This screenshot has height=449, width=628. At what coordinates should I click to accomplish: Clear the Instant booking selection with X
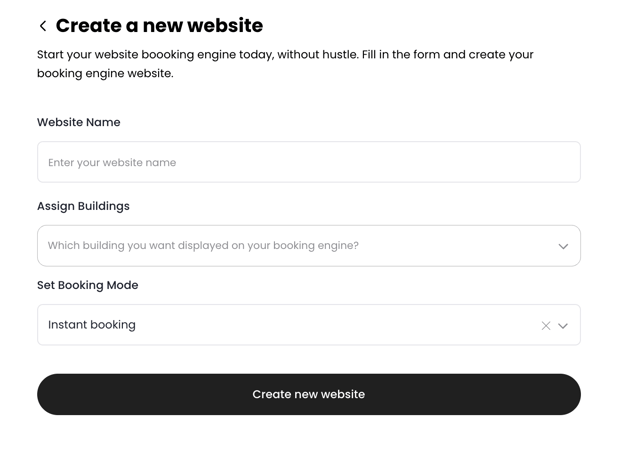point(546,325)
